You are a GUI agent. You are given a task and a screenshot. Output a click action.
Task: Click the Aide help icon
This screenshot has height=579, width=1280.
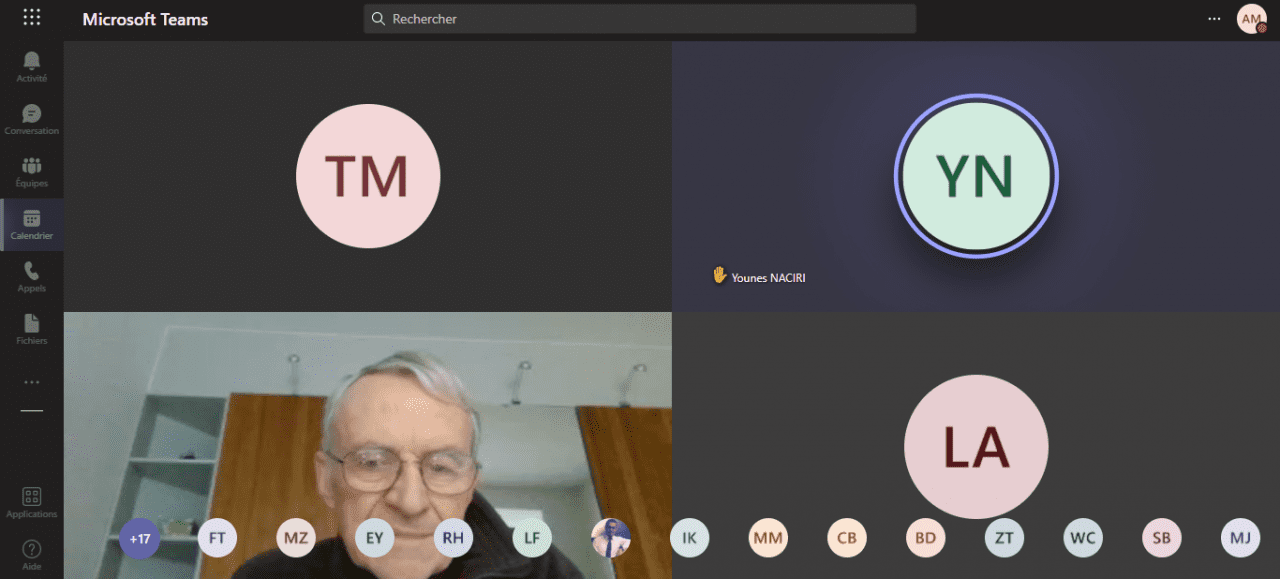(31, 554)
